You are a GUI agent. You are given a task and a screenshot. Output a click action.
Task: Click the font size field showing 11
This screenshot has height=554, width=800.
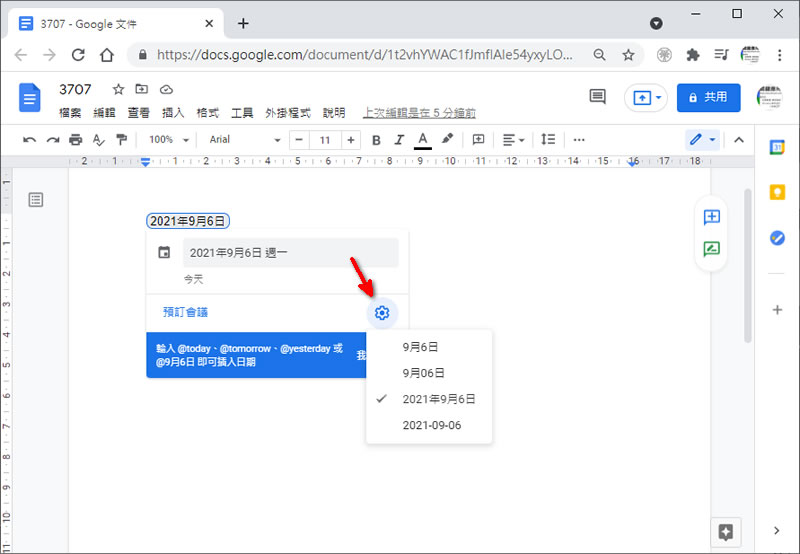tap(325, 140)
